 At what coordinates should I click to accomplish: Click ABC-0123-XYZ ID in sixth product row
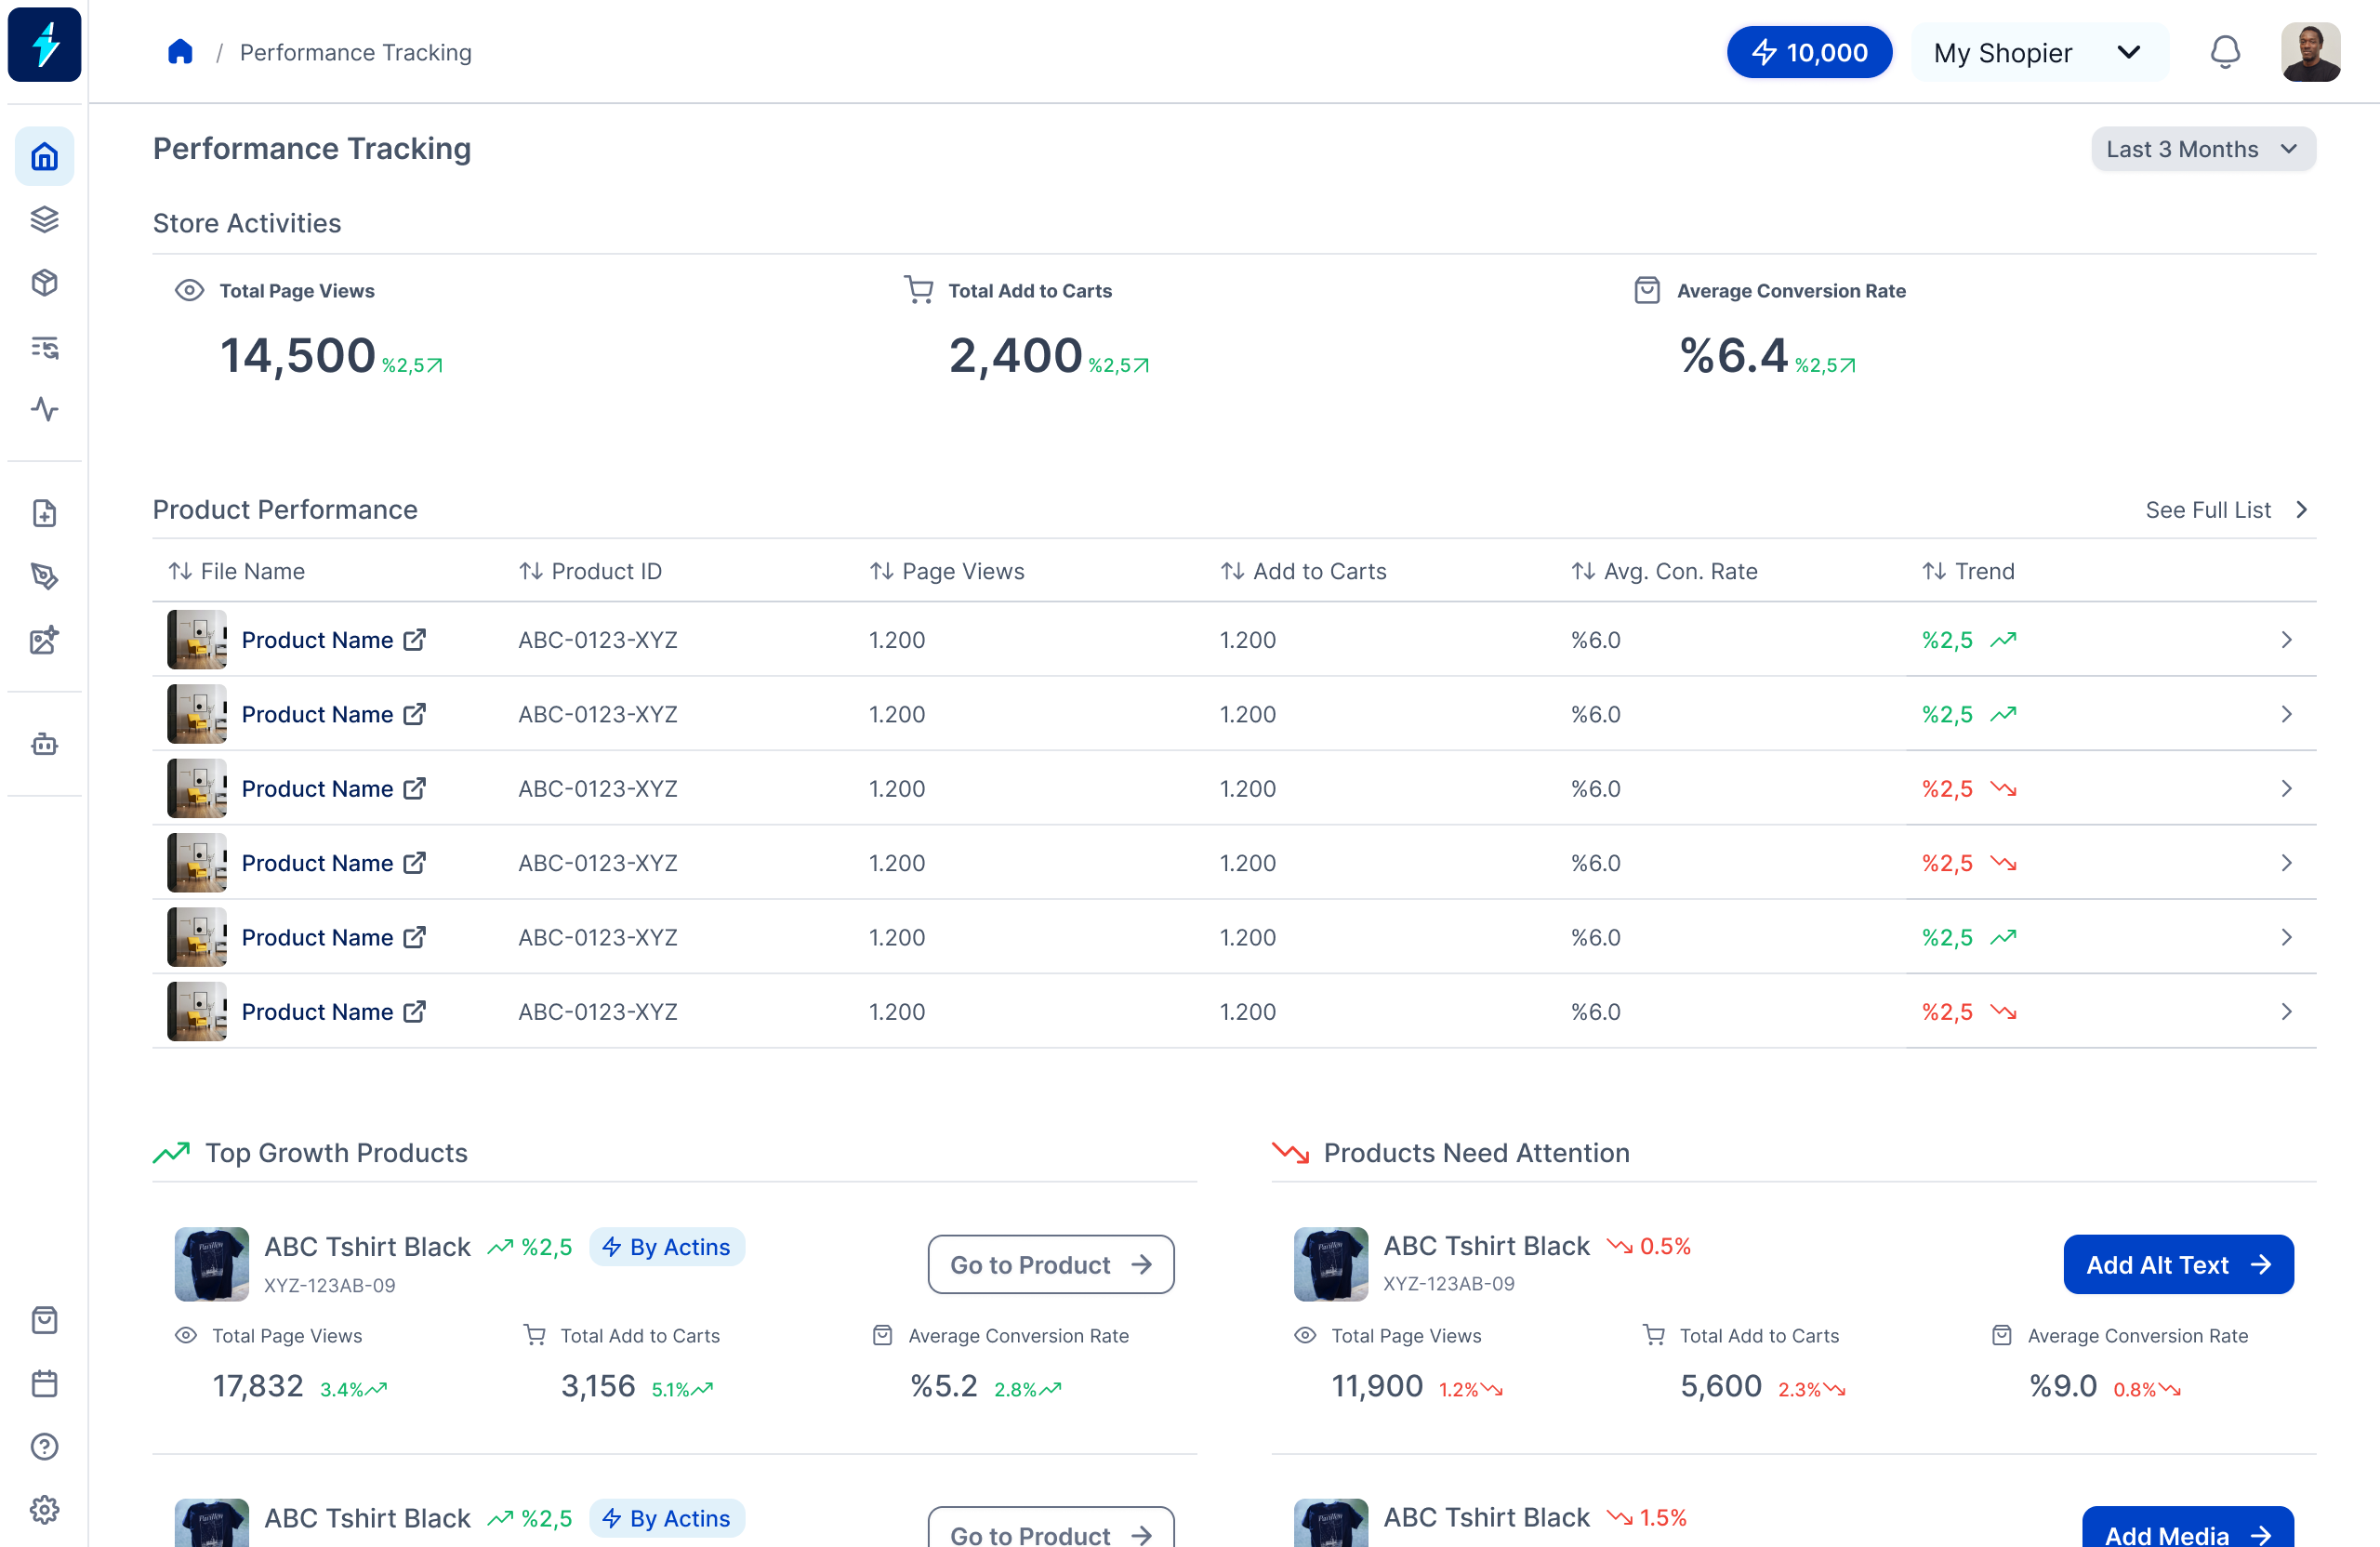tap(597, 1012)
